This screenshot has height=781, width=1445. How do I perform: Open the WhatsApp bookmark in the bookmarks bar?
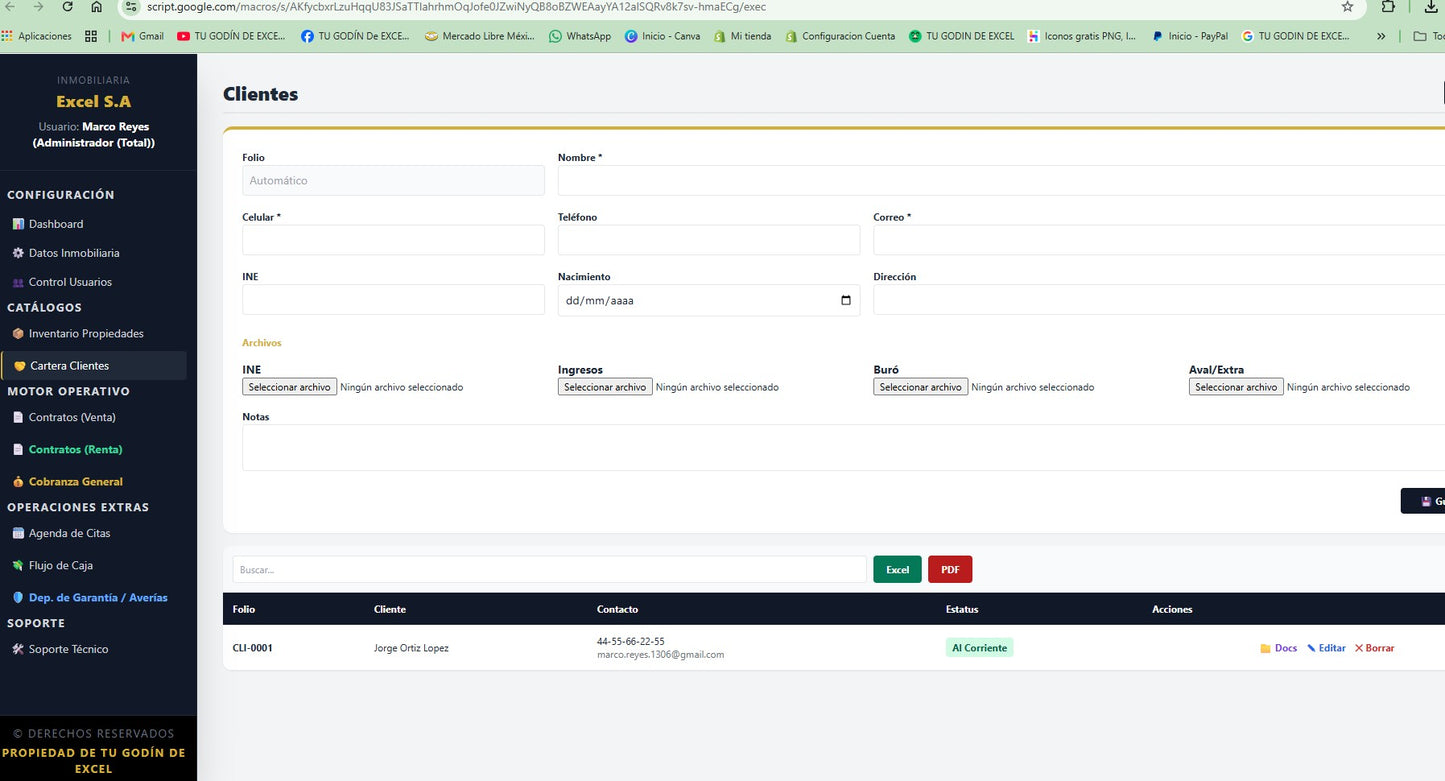coord(580,36)
